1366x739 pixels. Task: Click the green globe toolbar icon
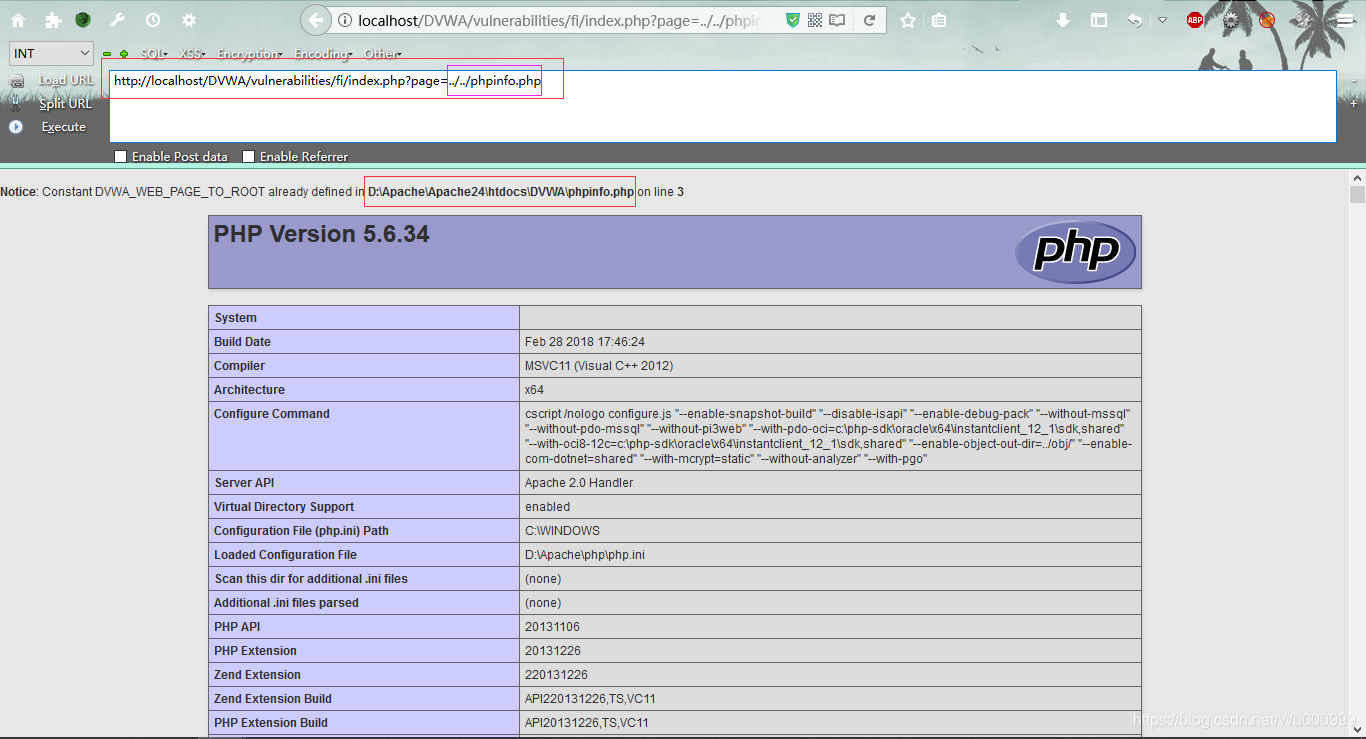[83, 20]
